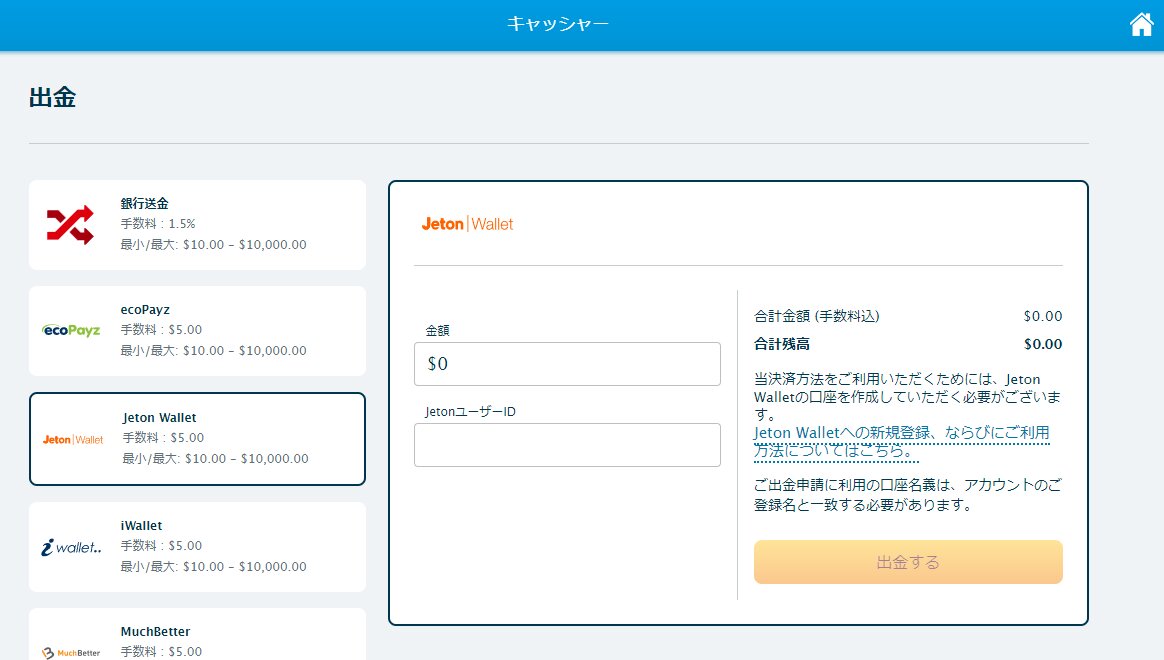1164x660 pixels.
Task: Choose iWallet method title
Action: coord(141,526)
